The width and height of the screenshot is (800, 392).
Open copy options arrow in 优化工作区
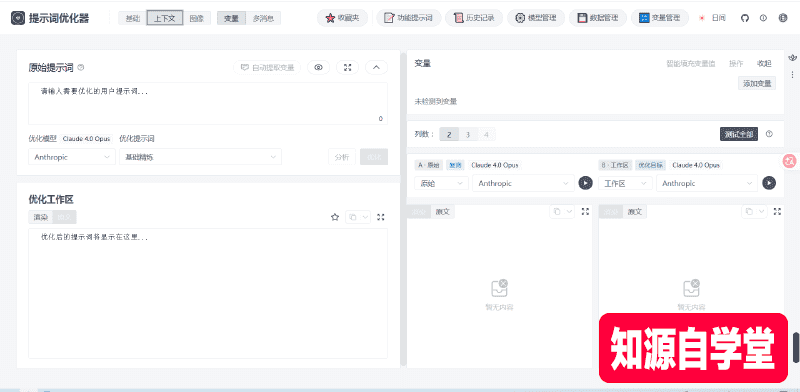[x=365, y=217]
